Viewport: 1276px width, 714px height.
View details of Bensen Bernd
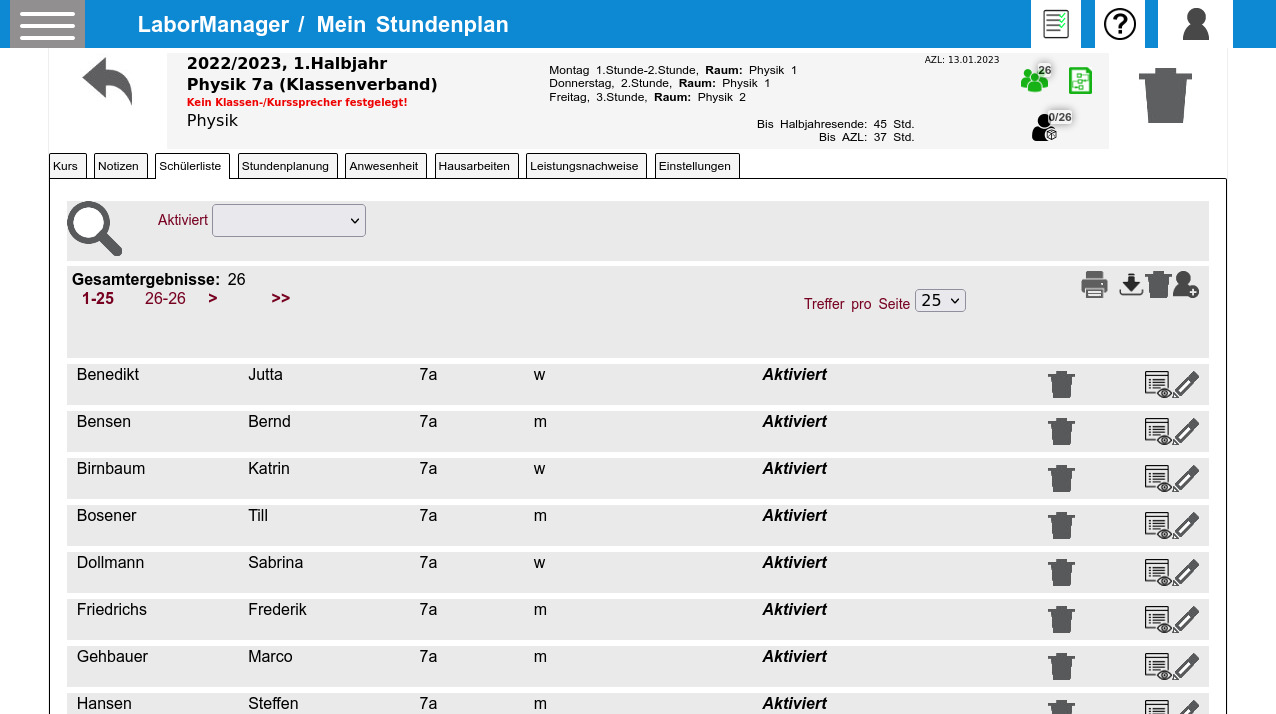(x=1158, y=432)
